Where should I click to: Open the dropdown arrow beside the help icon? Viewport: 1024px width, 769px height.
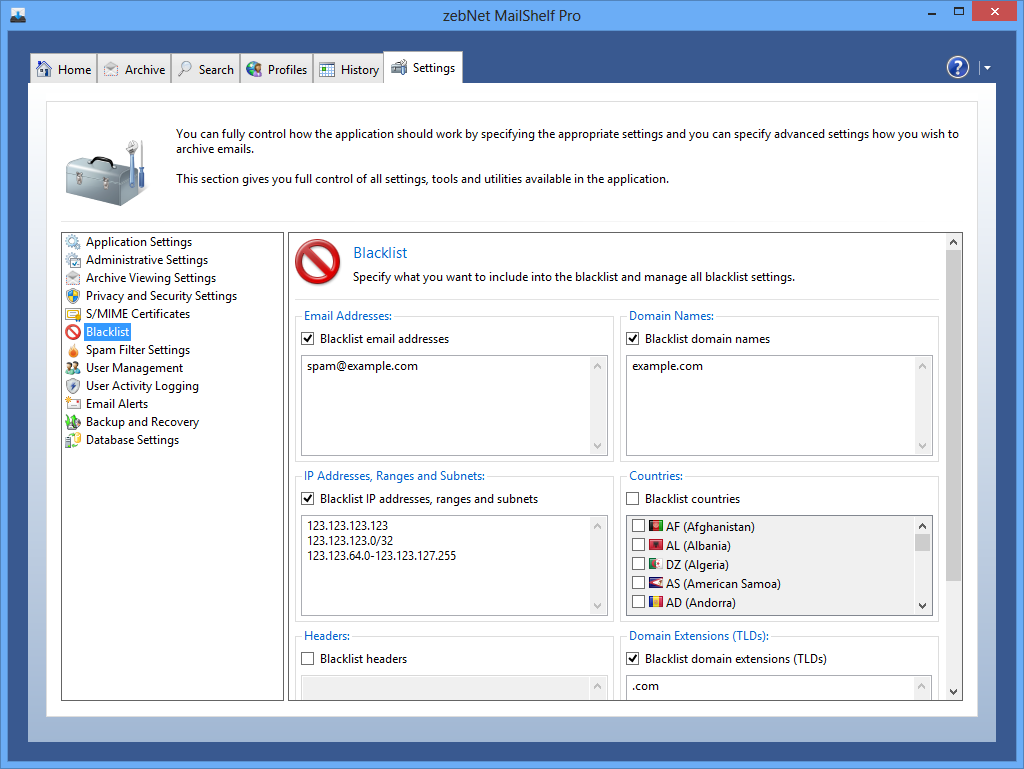tap(987, 68)
